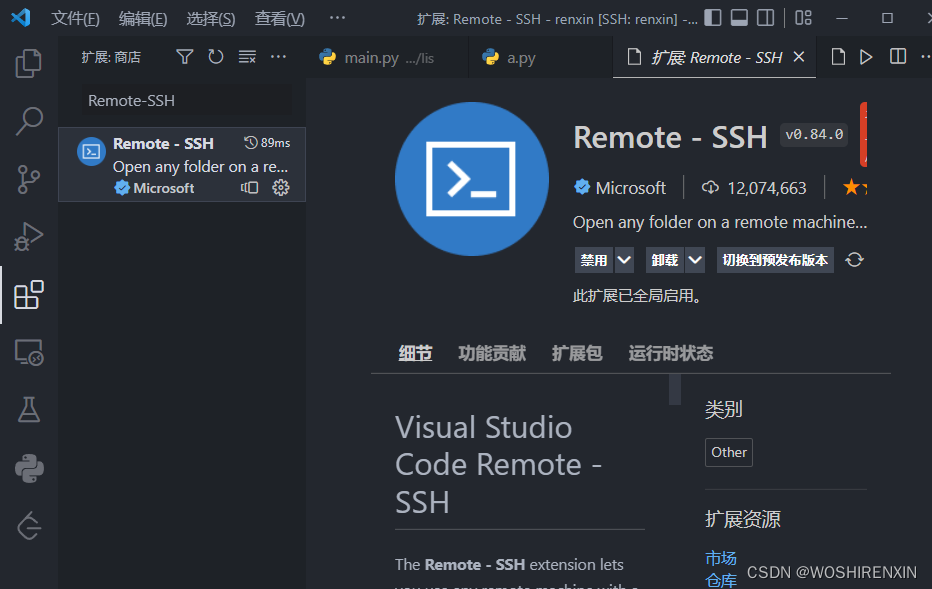
Task: Click the page icon in editor actions
Action: [838, 57]
